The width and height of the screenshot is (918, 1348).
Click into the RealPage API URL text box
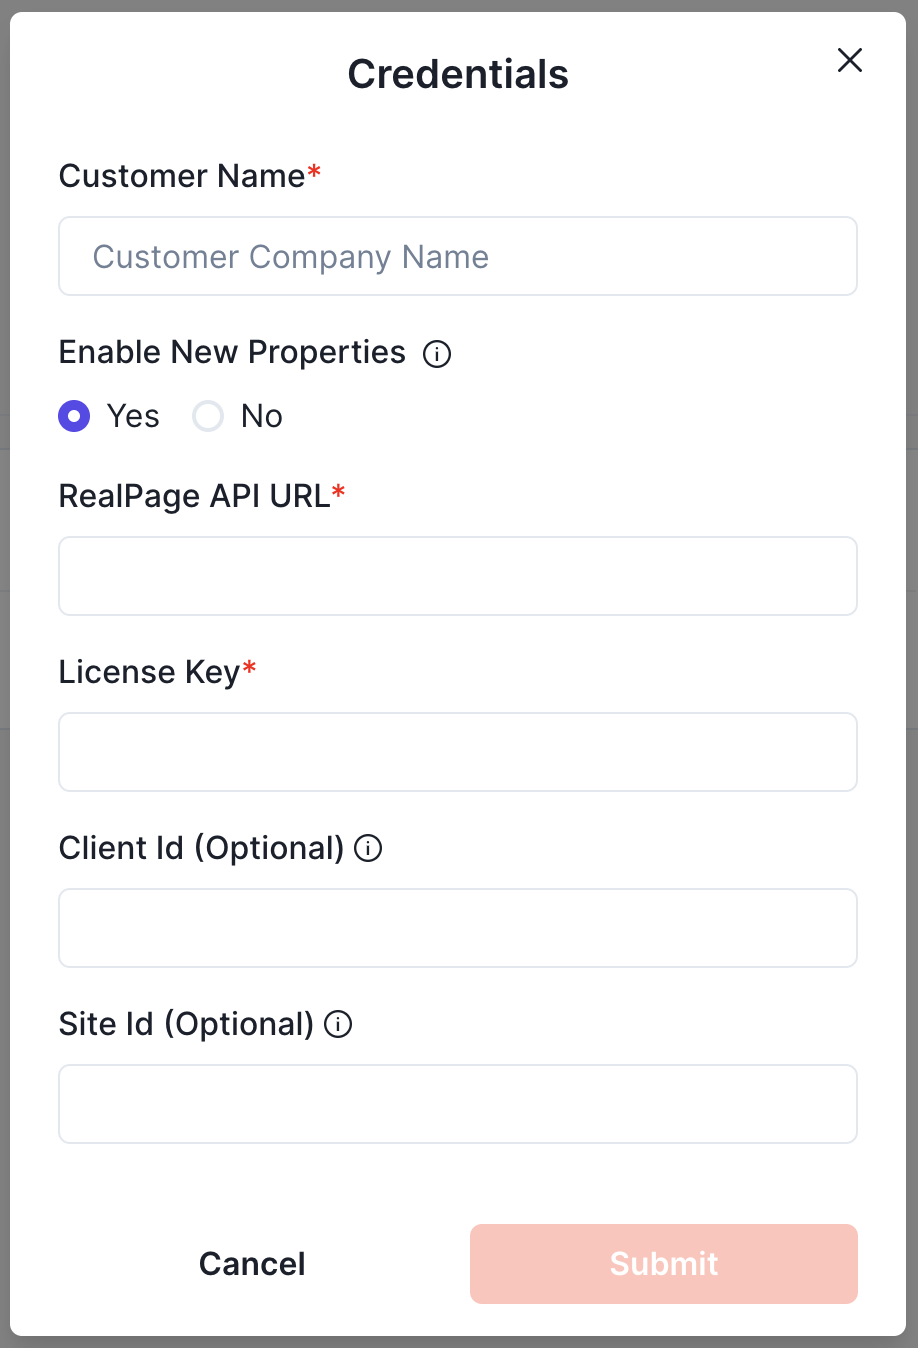click(x=458, y=576)
